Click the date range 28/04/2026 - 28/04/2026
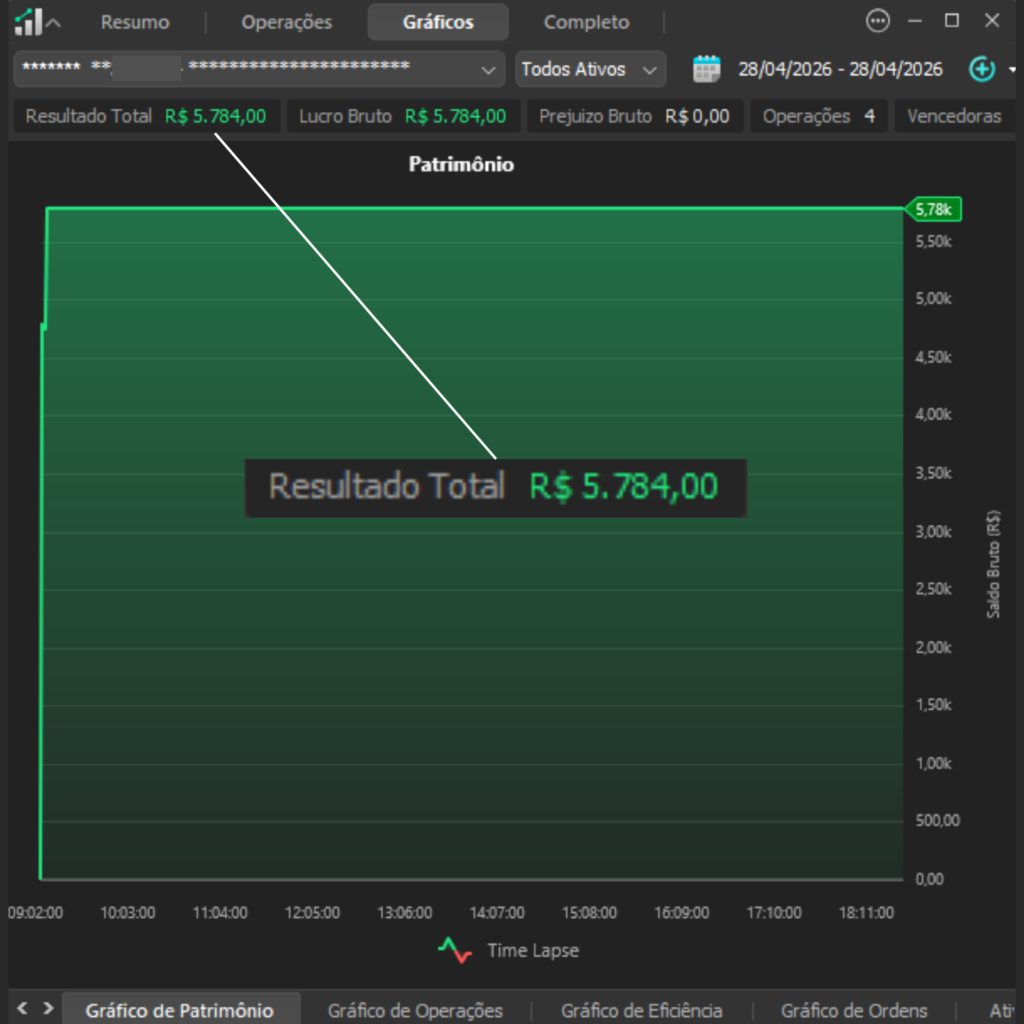 pyautogui.click(x=840, y=69)
